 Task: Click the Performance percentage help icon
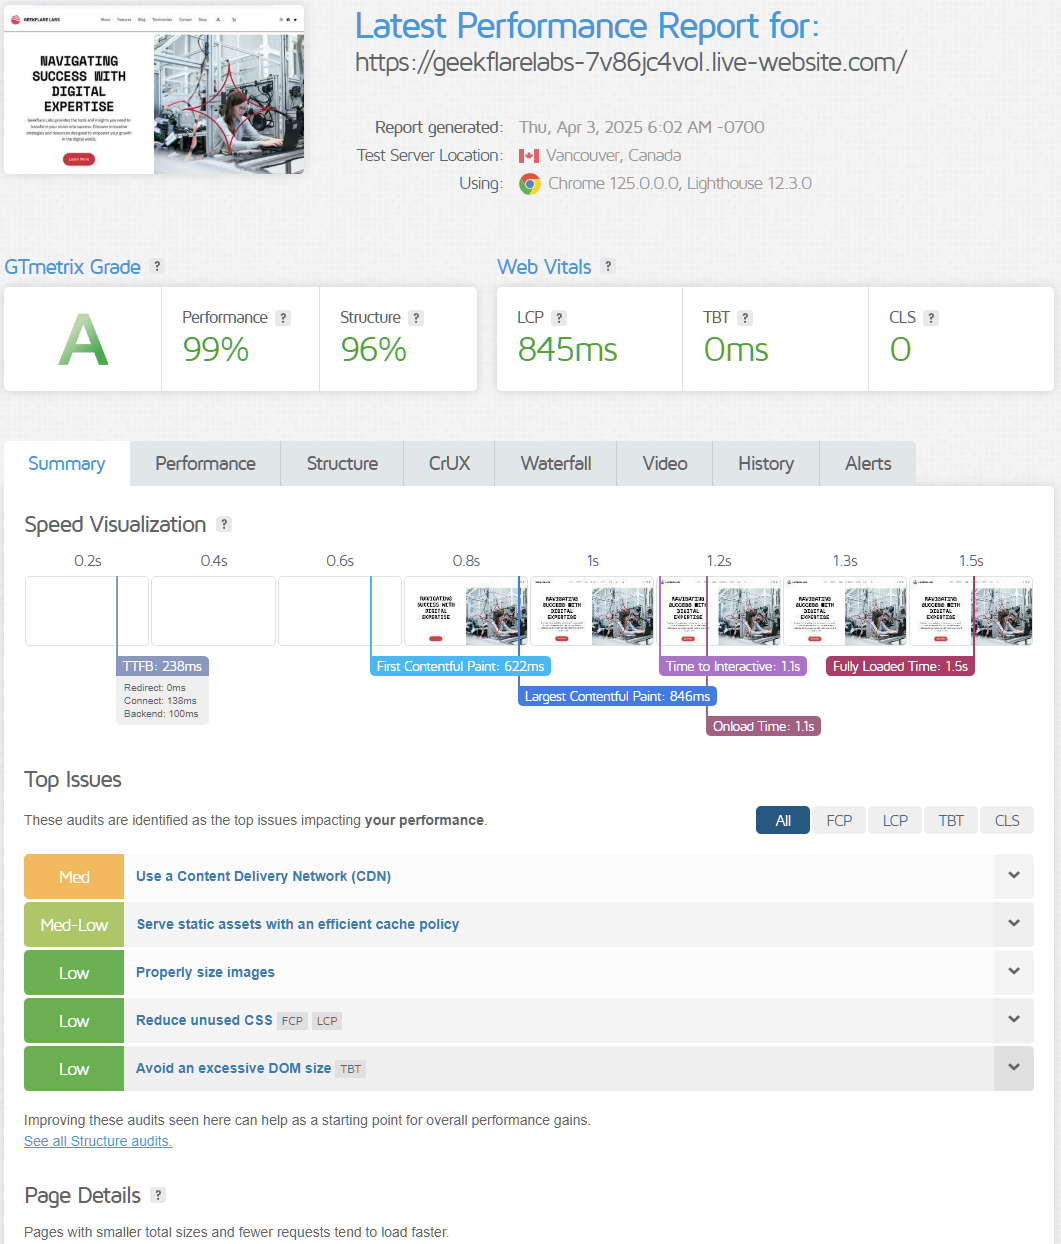pos(283,317)
